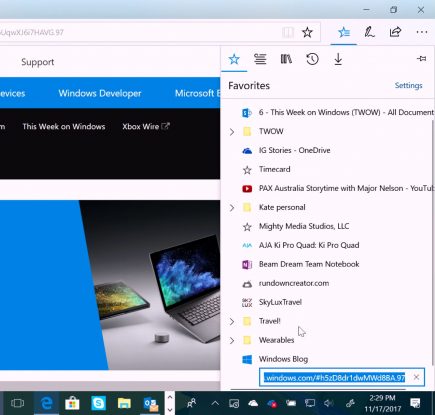The image size is (435, 415).
Task: Clear the URL edit field with X
Action: coord(416,377)
